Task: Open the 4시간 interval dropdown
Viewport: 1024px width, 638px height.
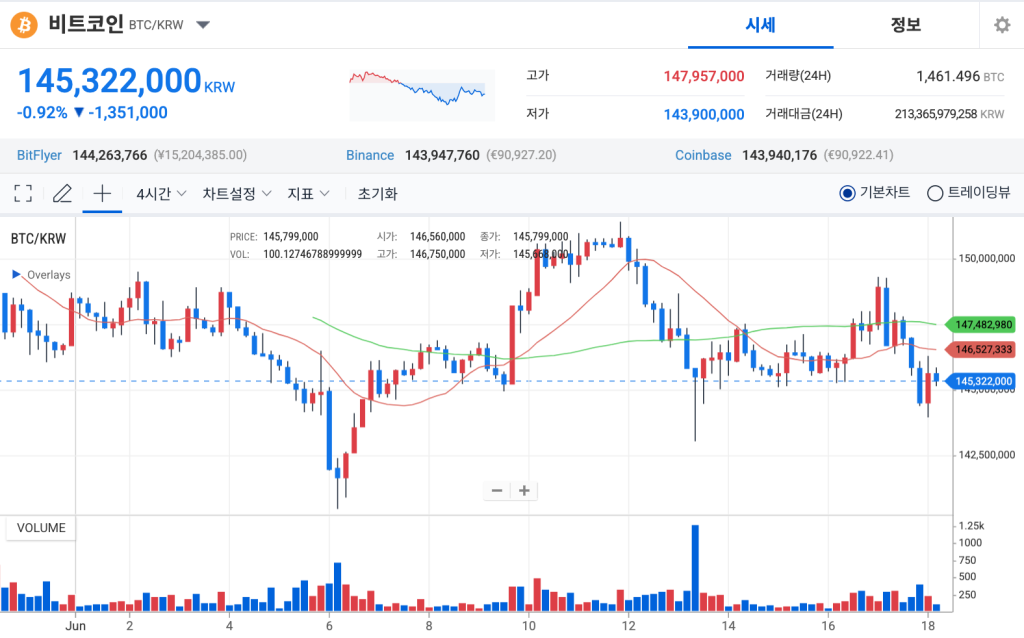Action: pyautogui.click(x=161, y=194)
